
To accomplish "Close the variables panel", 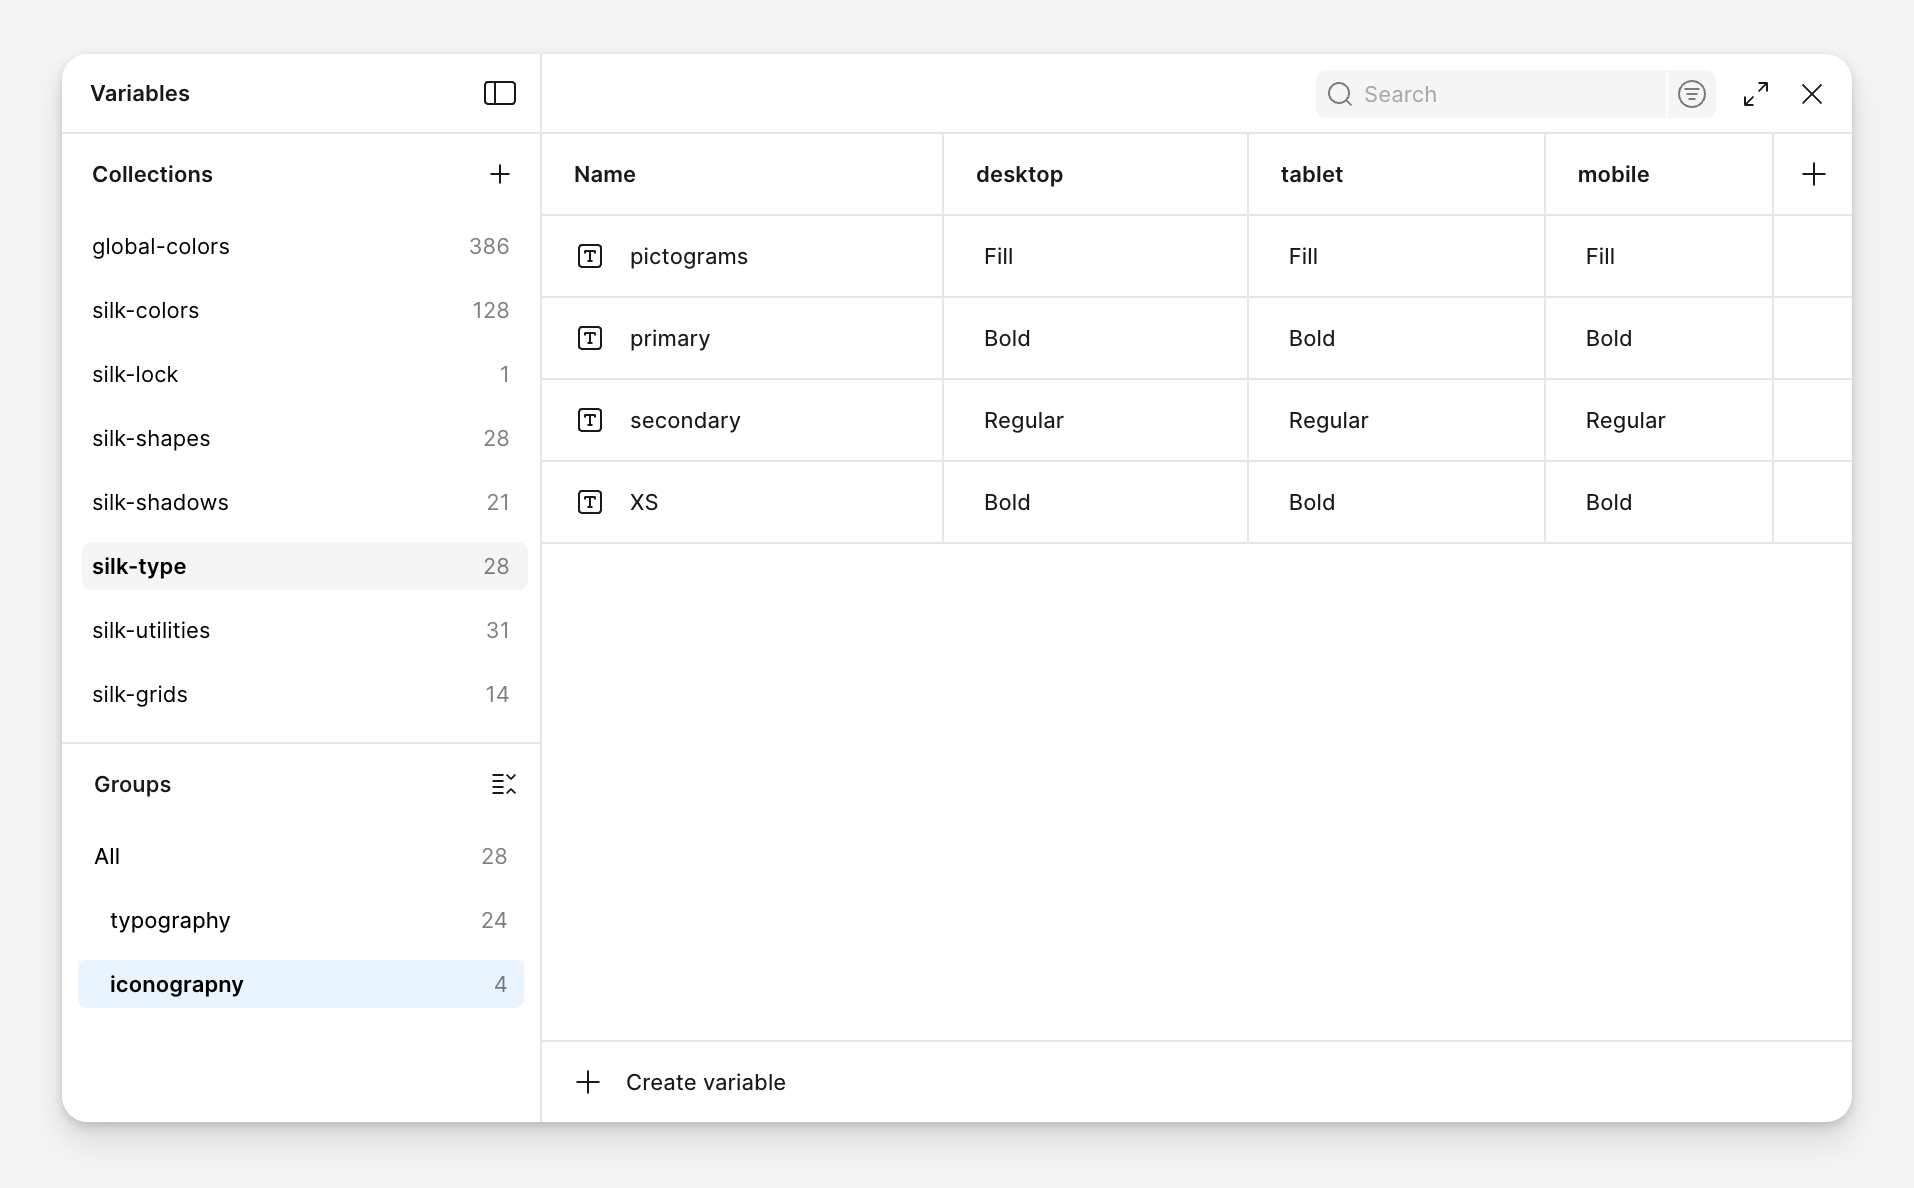I will pos(1812,93).
